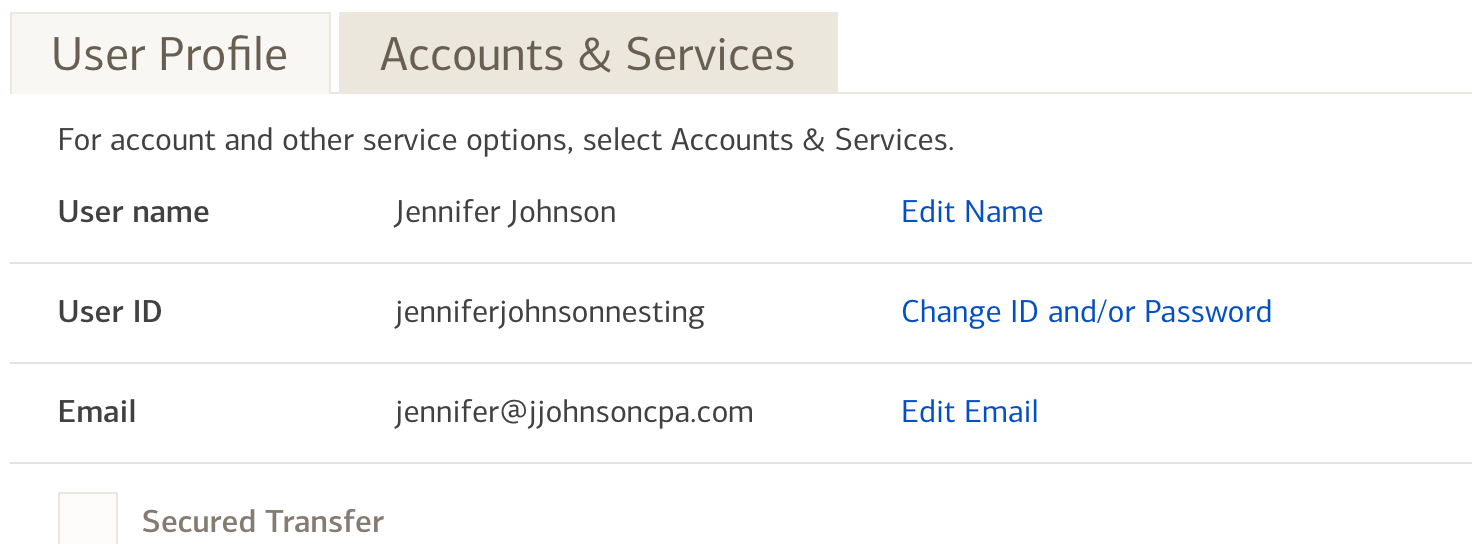Select the jennifer@jjohnsoncpa.com email address
Viewport: 1472px width, 544px height.
(x=574, y=412)
